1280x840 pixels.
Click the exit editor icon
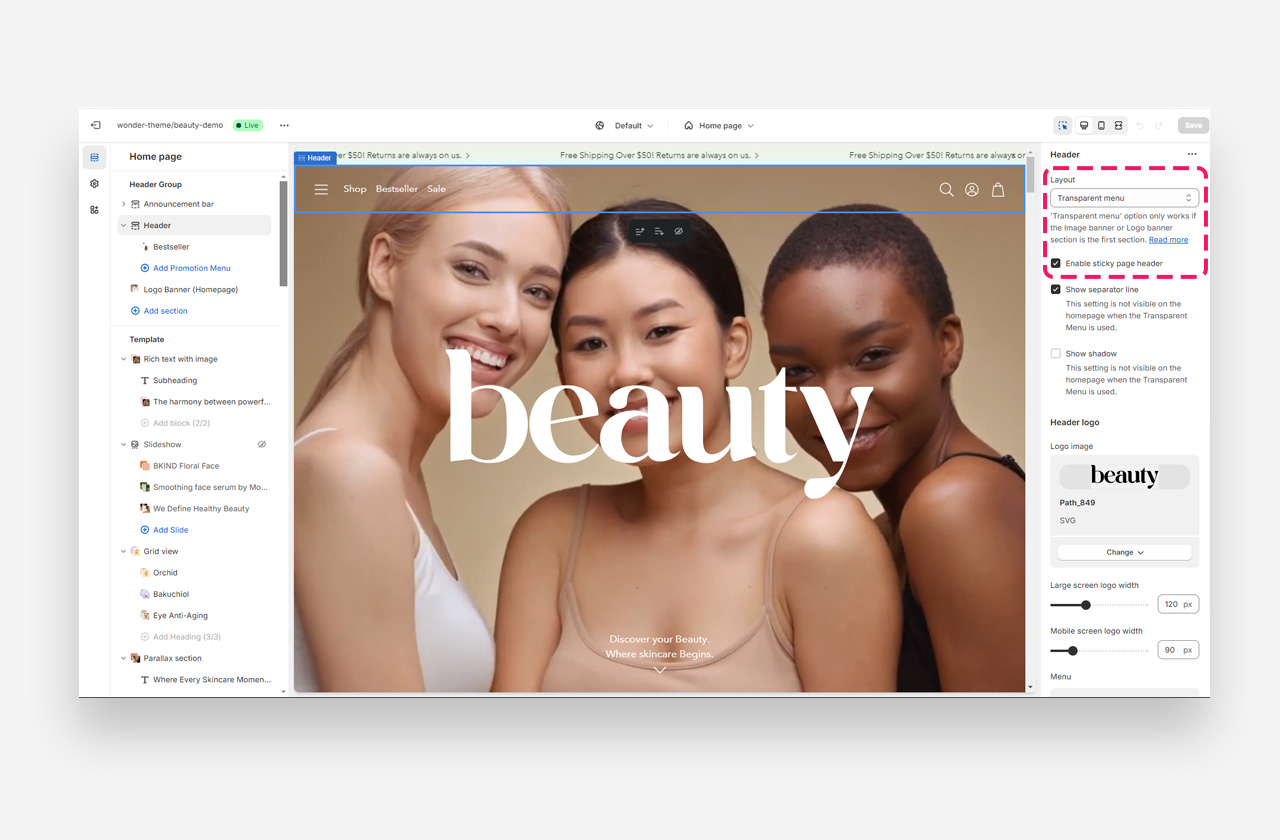click(95, 125)
